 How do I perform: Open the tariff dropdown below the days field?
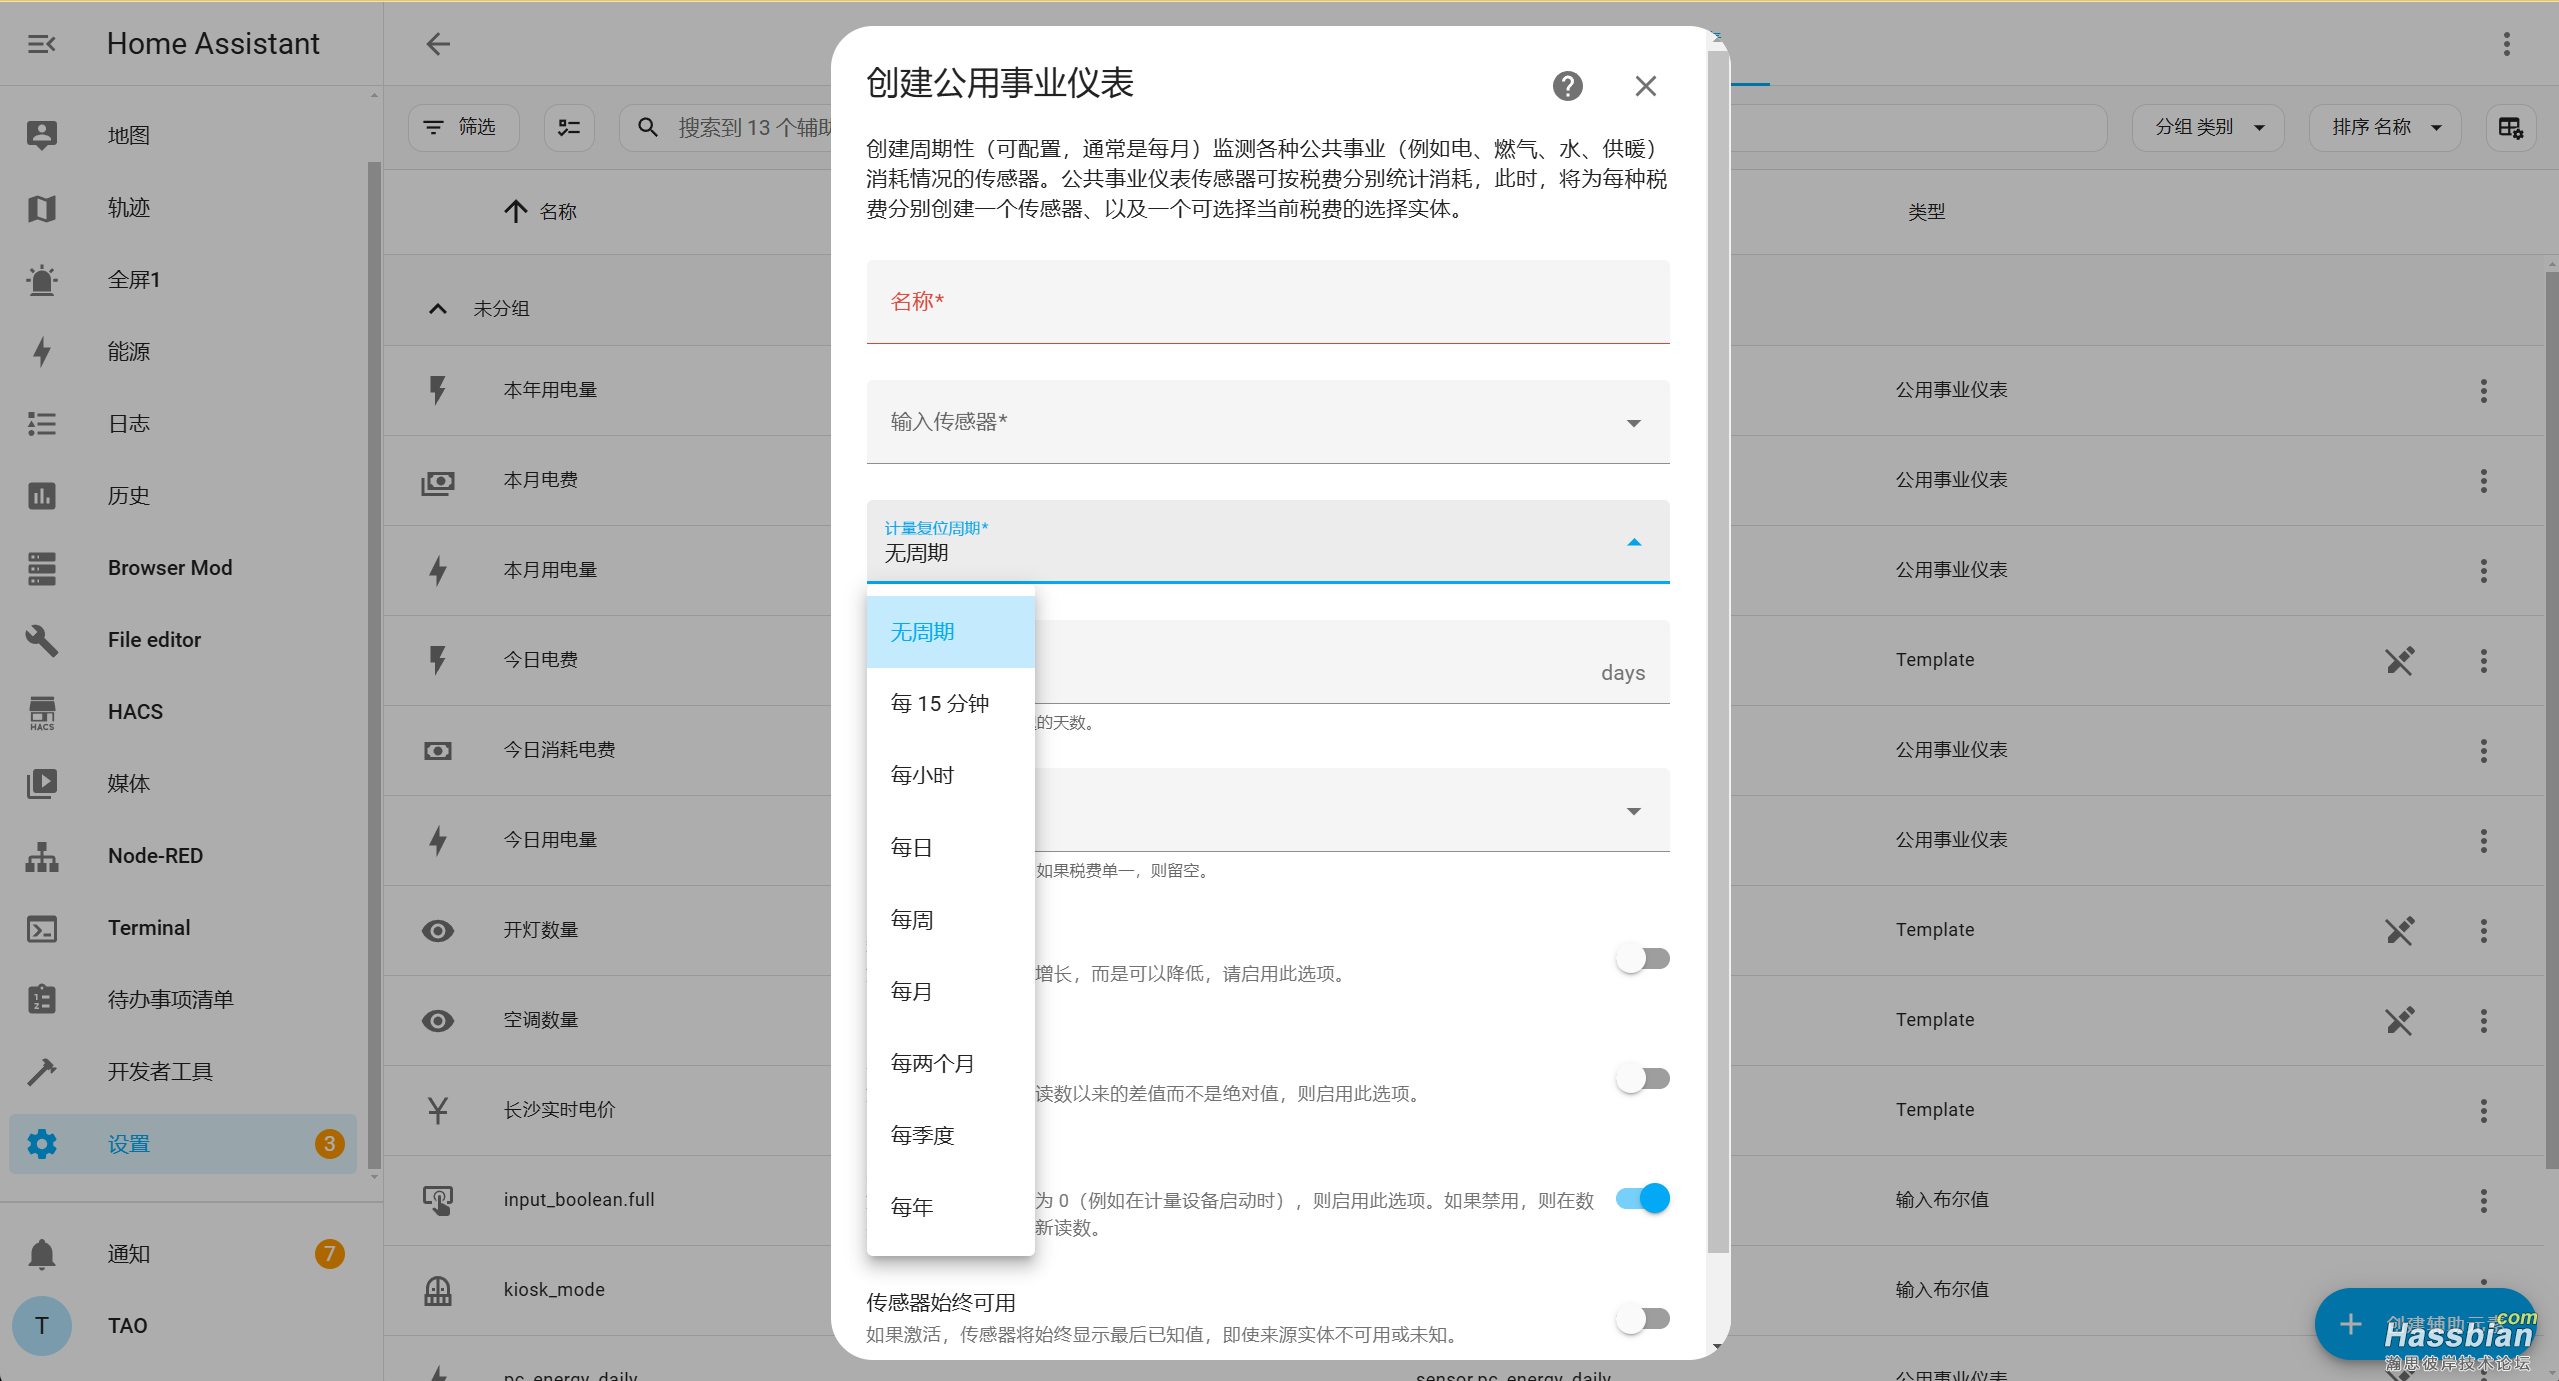tap(1352, 810)
